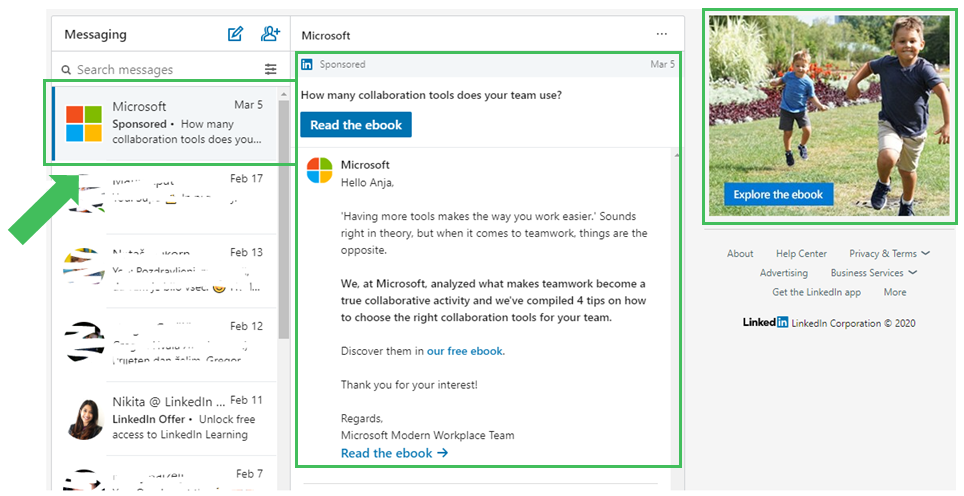The image size is (964, 496).
Task: Start a new group conversation via the add-person icon
Action: 271,34
